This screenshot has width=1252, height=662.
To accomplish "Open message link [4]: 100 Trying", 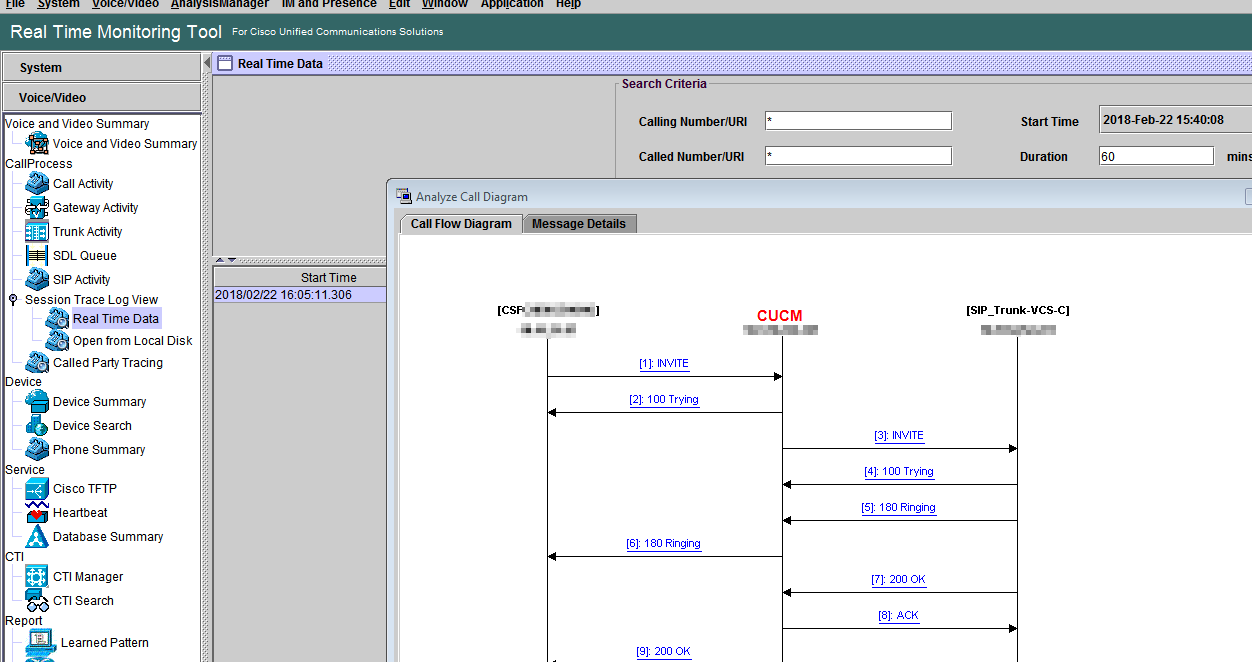I will tap(899, 472).
